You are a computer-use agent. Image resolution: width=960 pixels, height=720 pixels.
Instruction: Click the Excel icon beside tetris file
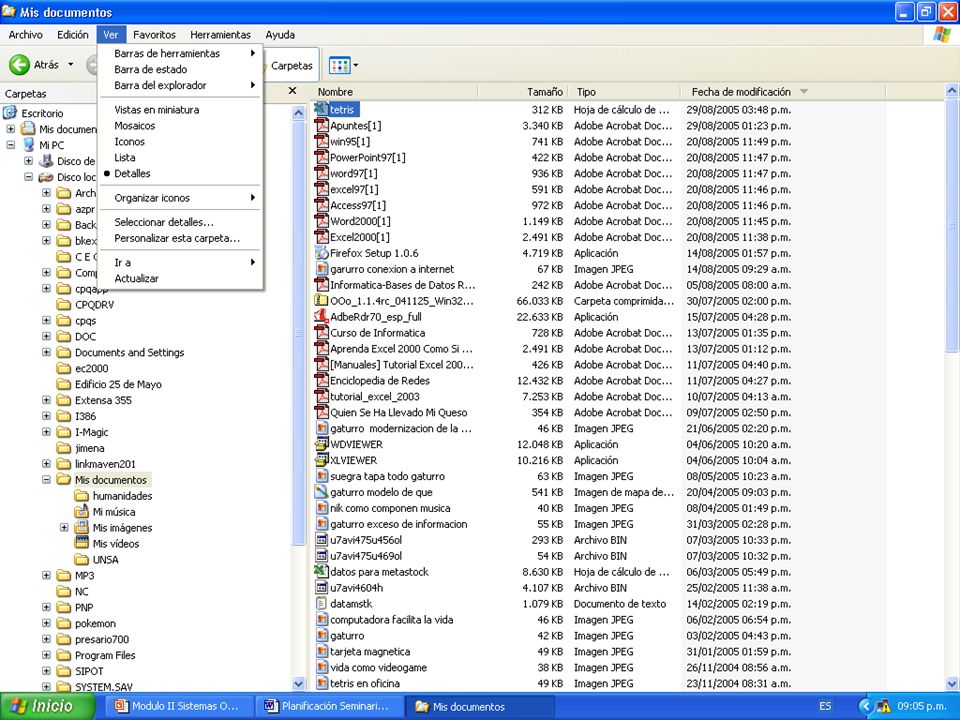[x=321, y=110]
